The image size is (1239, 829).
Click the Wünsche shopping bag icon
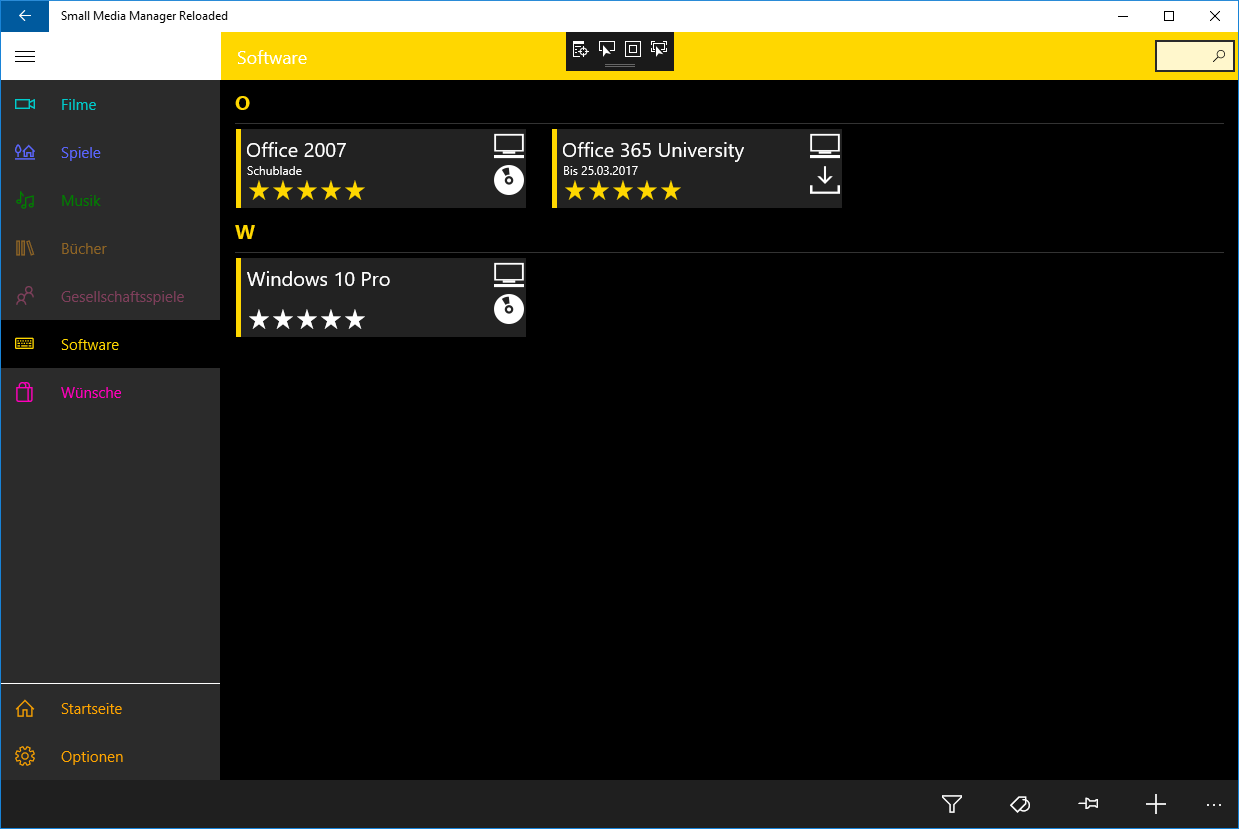(25, 393)
